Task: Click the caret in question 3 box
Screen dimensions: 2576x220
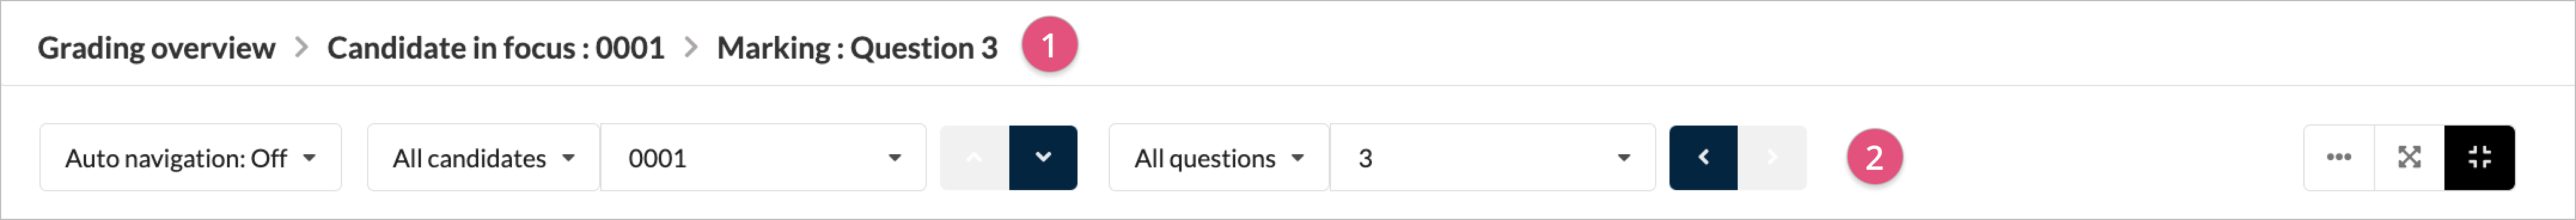Action: [x=1624, y=158]
